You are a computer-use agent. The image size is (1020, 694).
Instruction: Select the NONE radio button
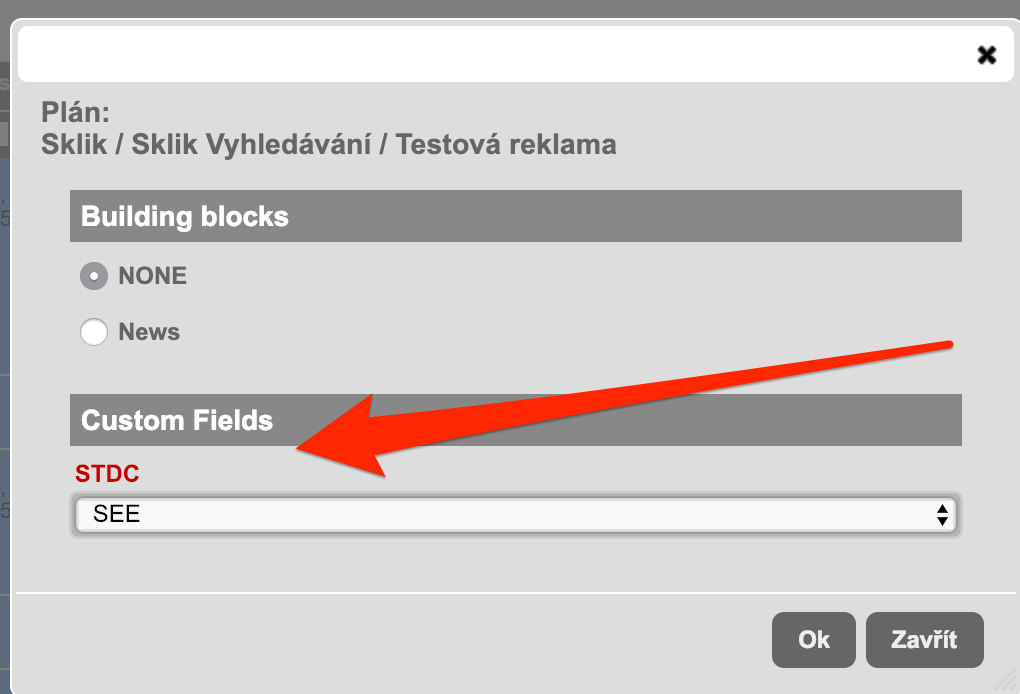click(x=94, y=276)
